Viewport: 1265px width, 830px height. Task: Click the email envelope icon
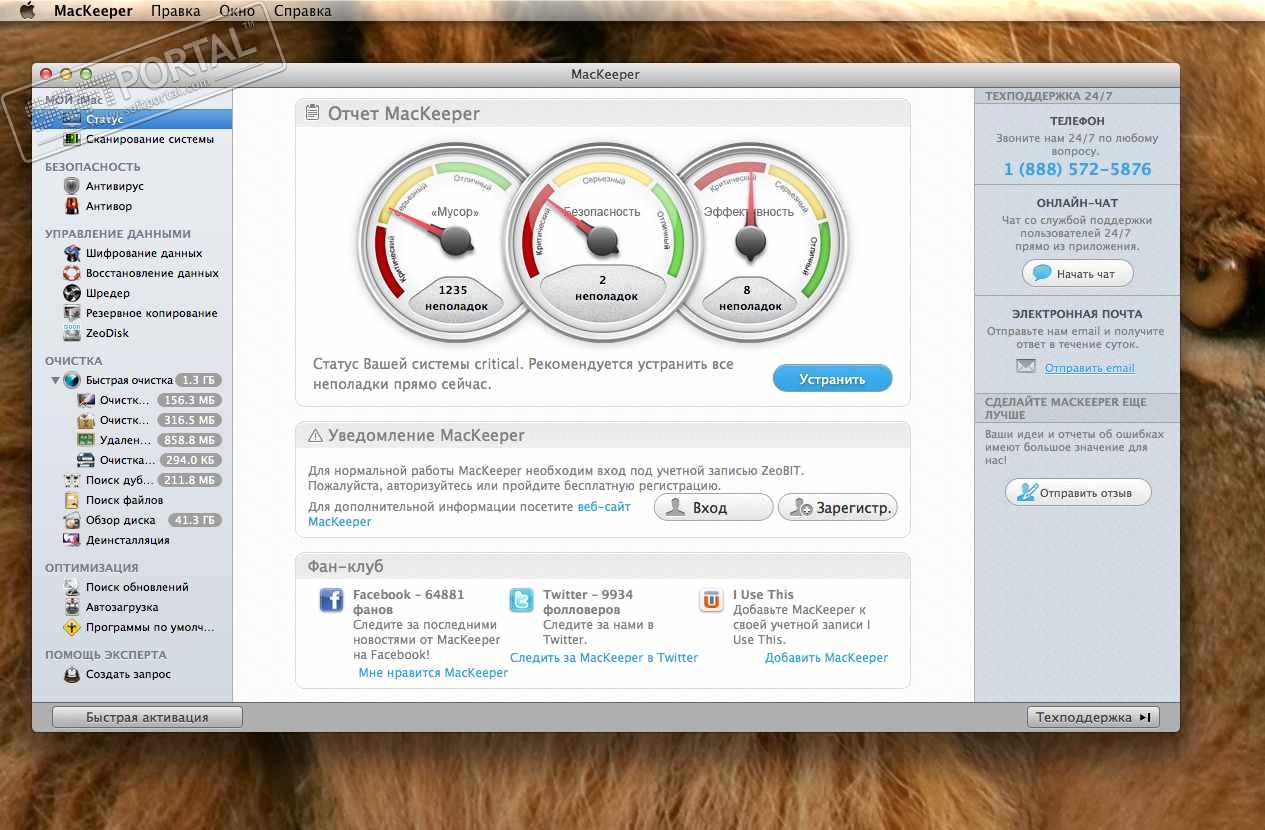pyautogui.click(x=1026, y=367)
